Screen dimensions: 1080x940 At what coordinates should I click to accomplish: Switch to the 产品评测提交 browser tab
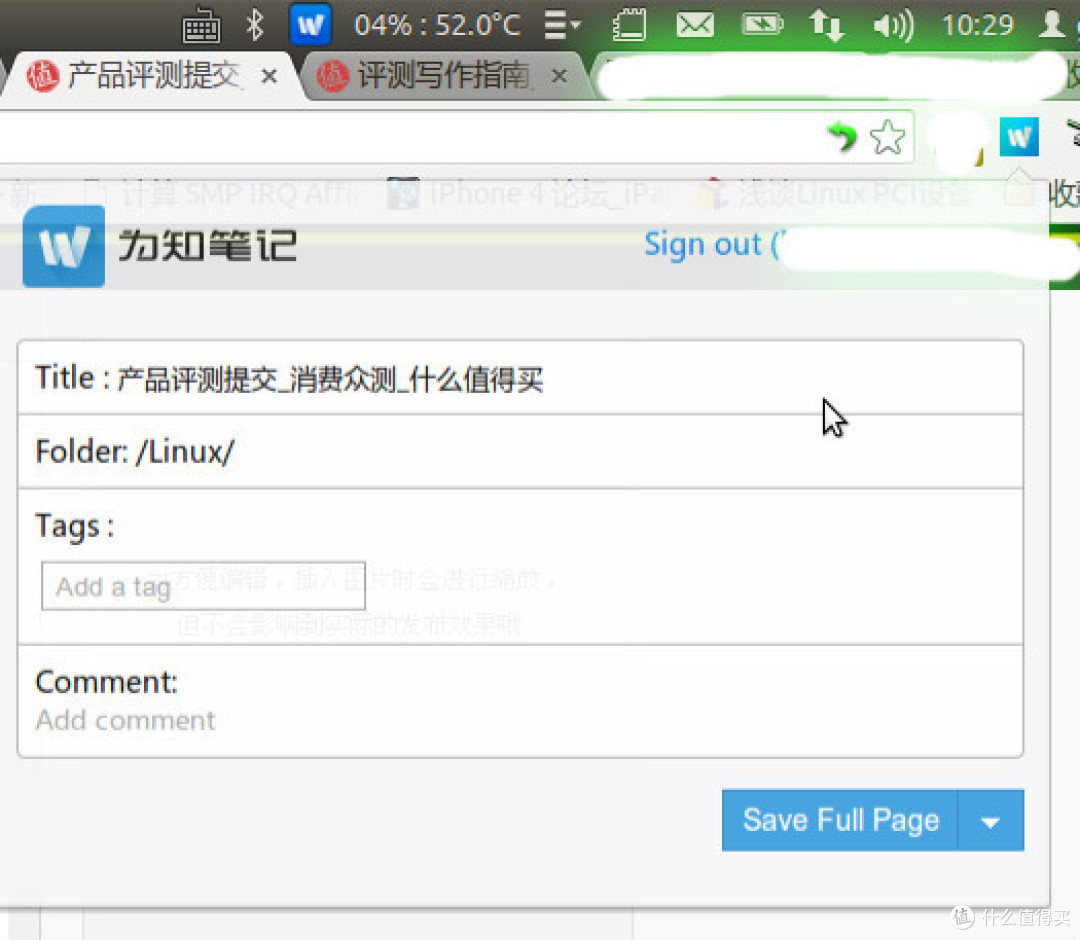click(x=153, y=75)
